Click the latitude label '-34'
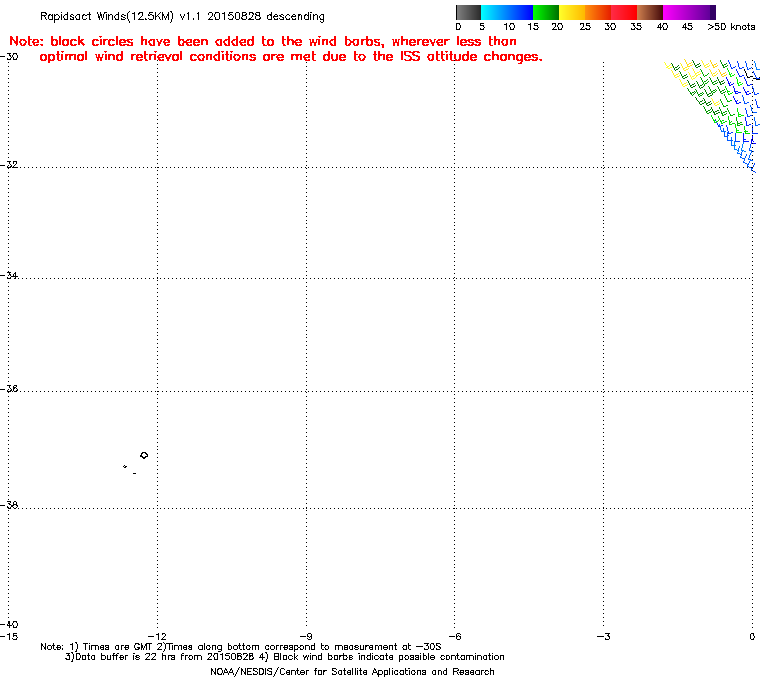Screen dimensions: 760x688 [9, 275]
